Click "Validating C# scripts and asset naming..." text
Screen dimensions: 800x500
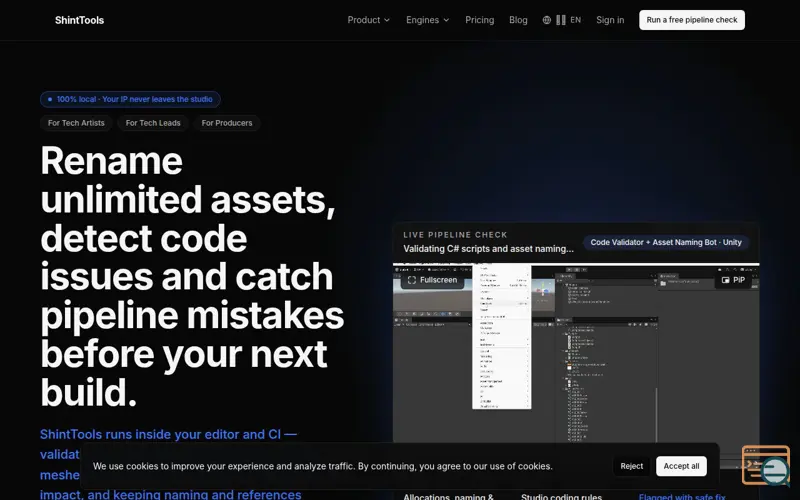click(488, 249)
